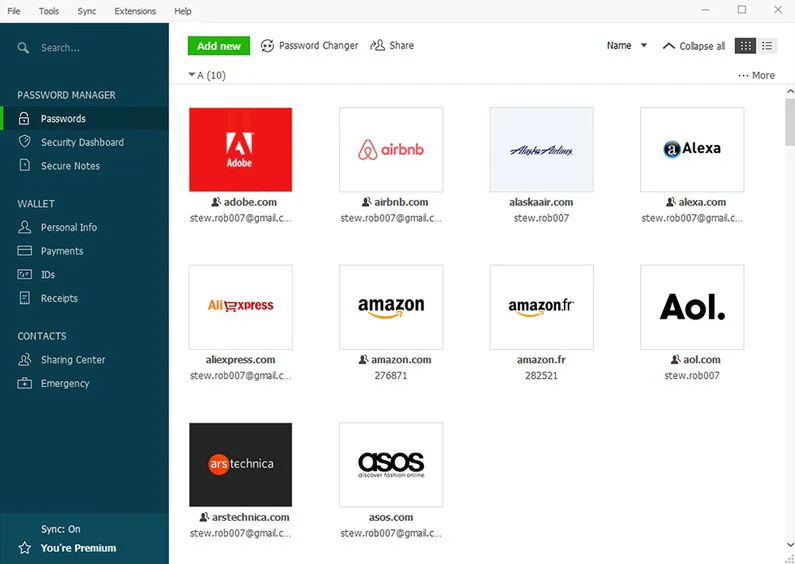Click the Passwords lock icon in sidebar
This screenshot has width=795, height=564.
pos(24,118)
